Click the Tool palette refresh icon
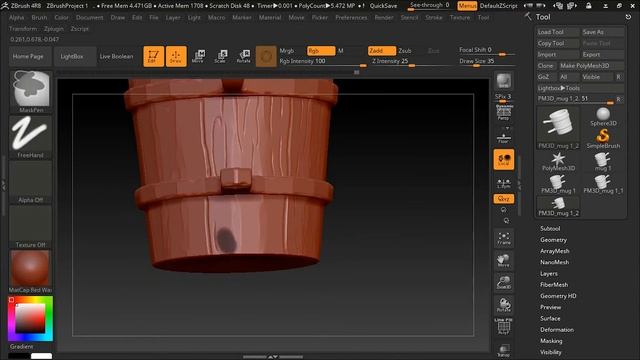The width and height of the screenshot is (640, 360). 628,17
